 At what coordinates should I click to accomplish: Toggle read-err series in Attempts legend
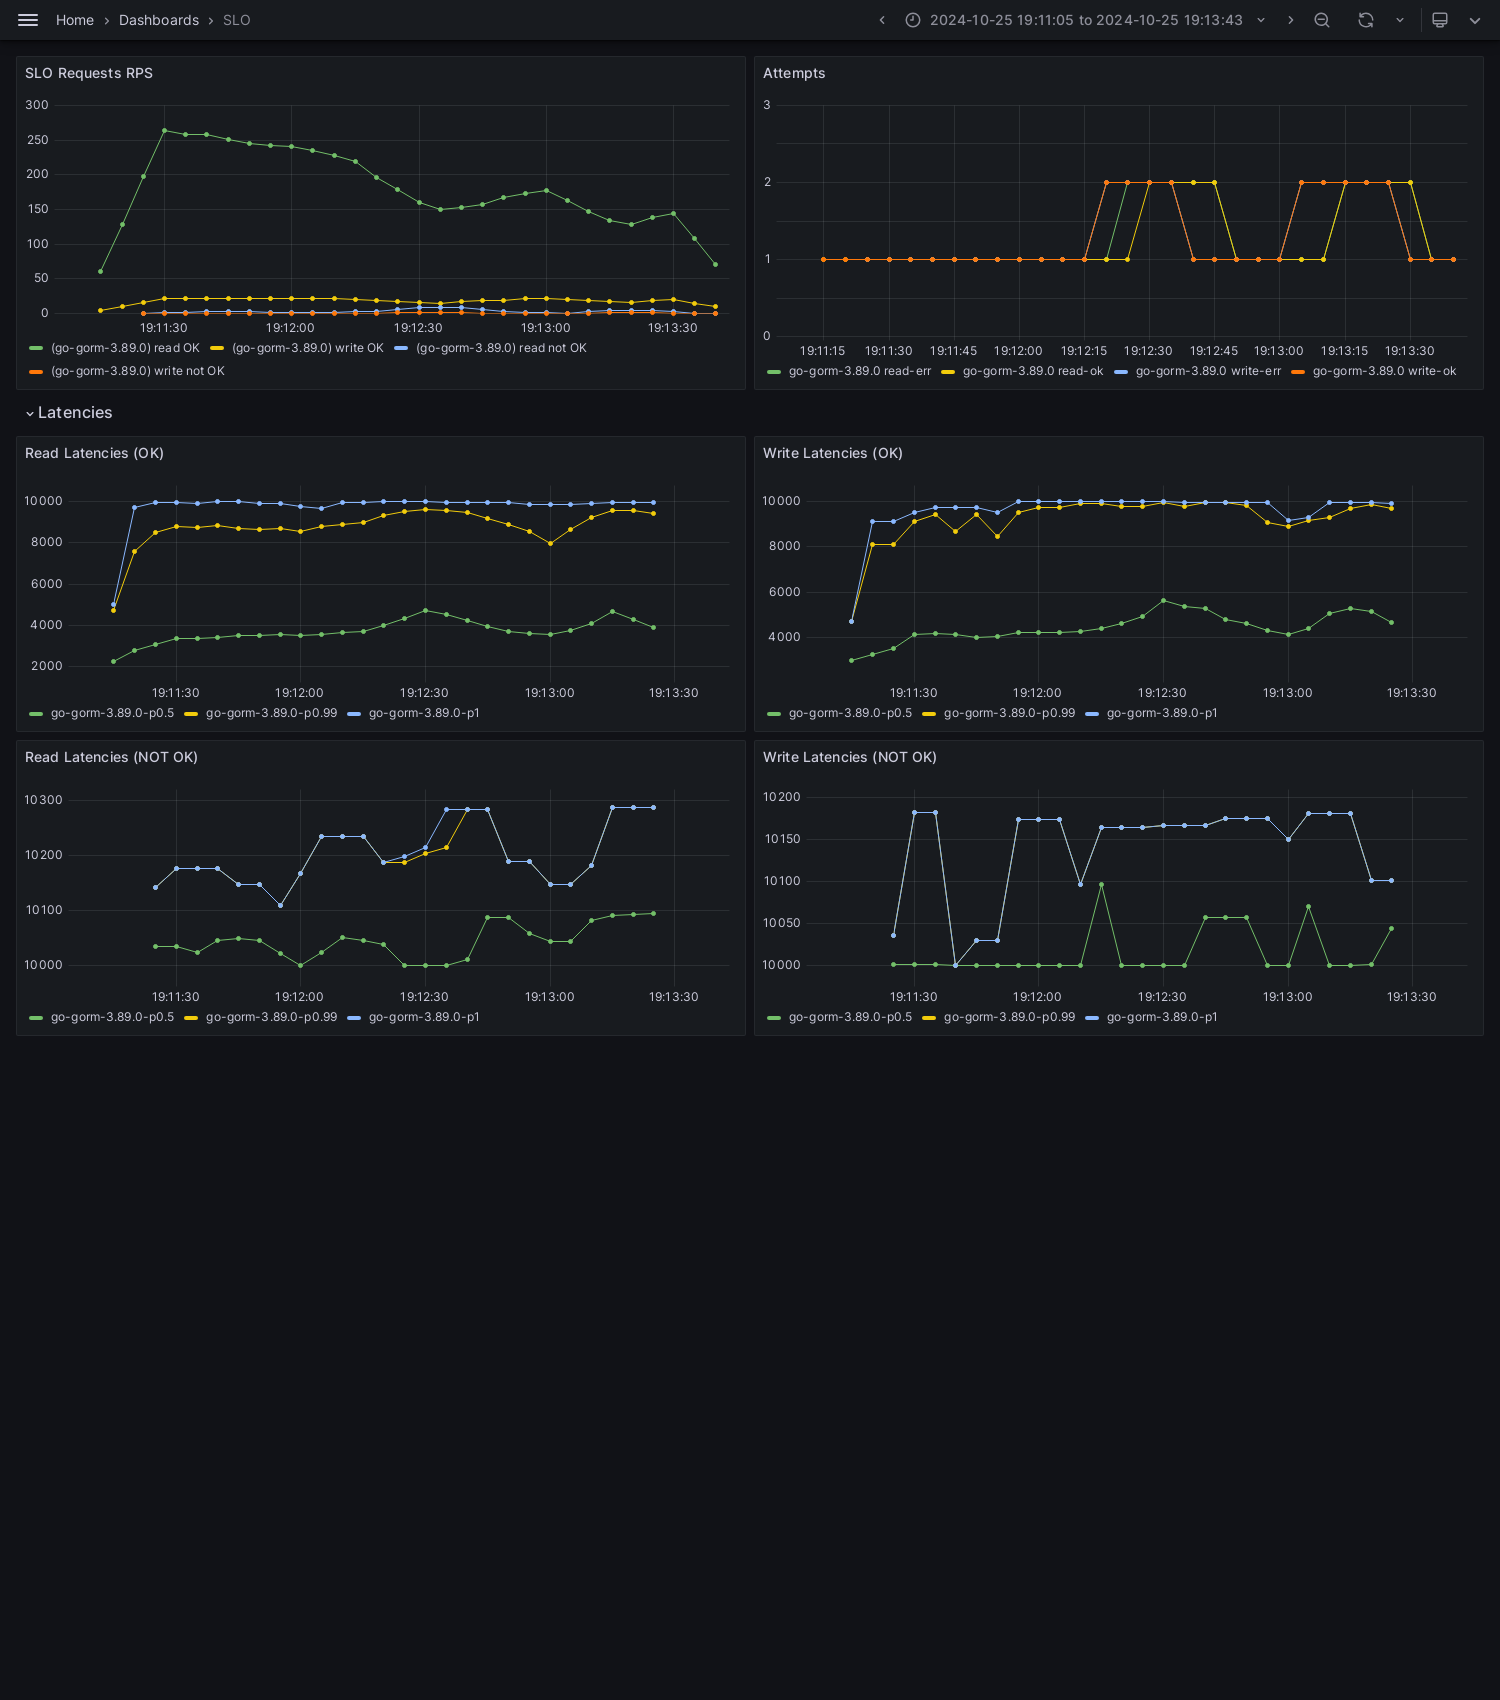click(860, 371)
